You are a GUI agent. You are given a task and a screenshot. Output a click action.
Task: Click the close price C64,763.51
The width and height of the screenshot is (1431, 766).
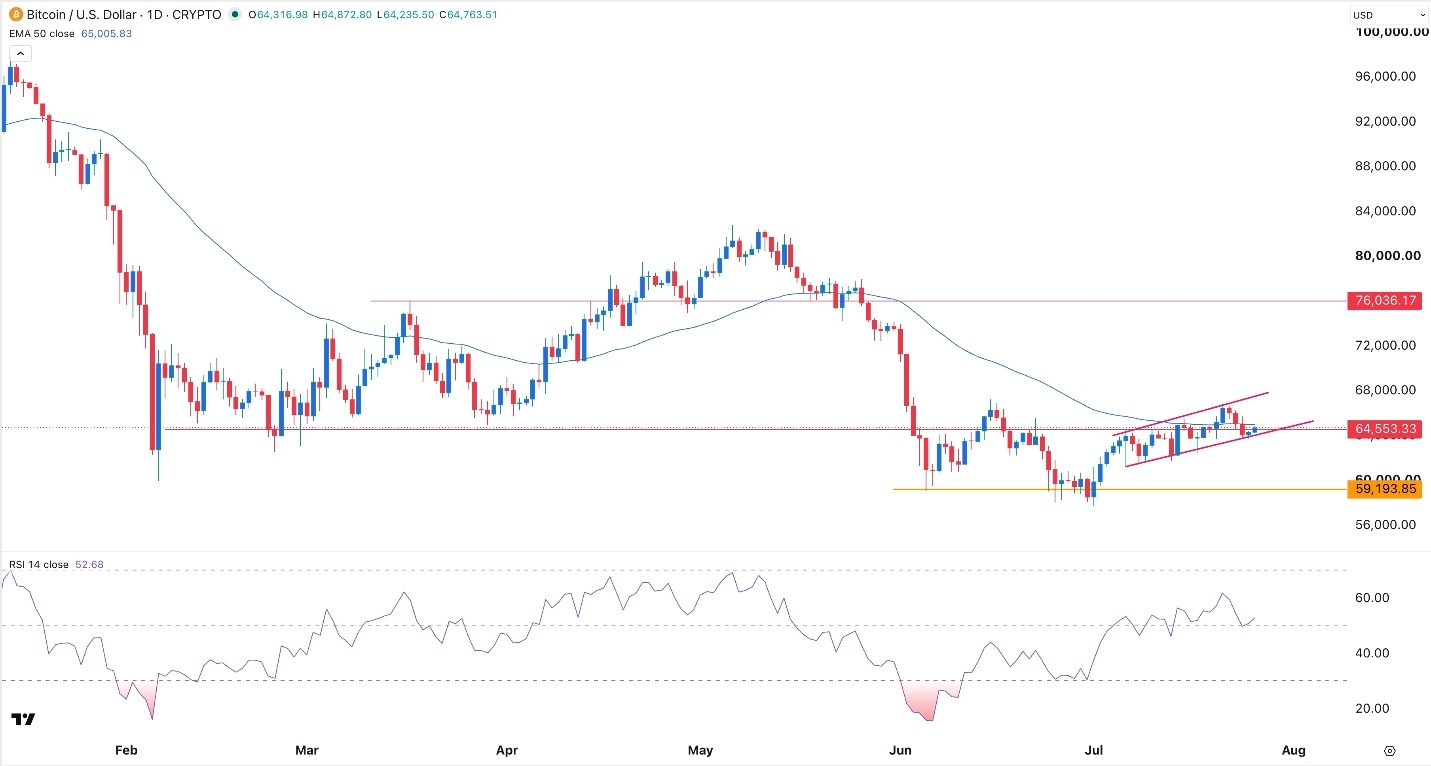click(468, 15)
